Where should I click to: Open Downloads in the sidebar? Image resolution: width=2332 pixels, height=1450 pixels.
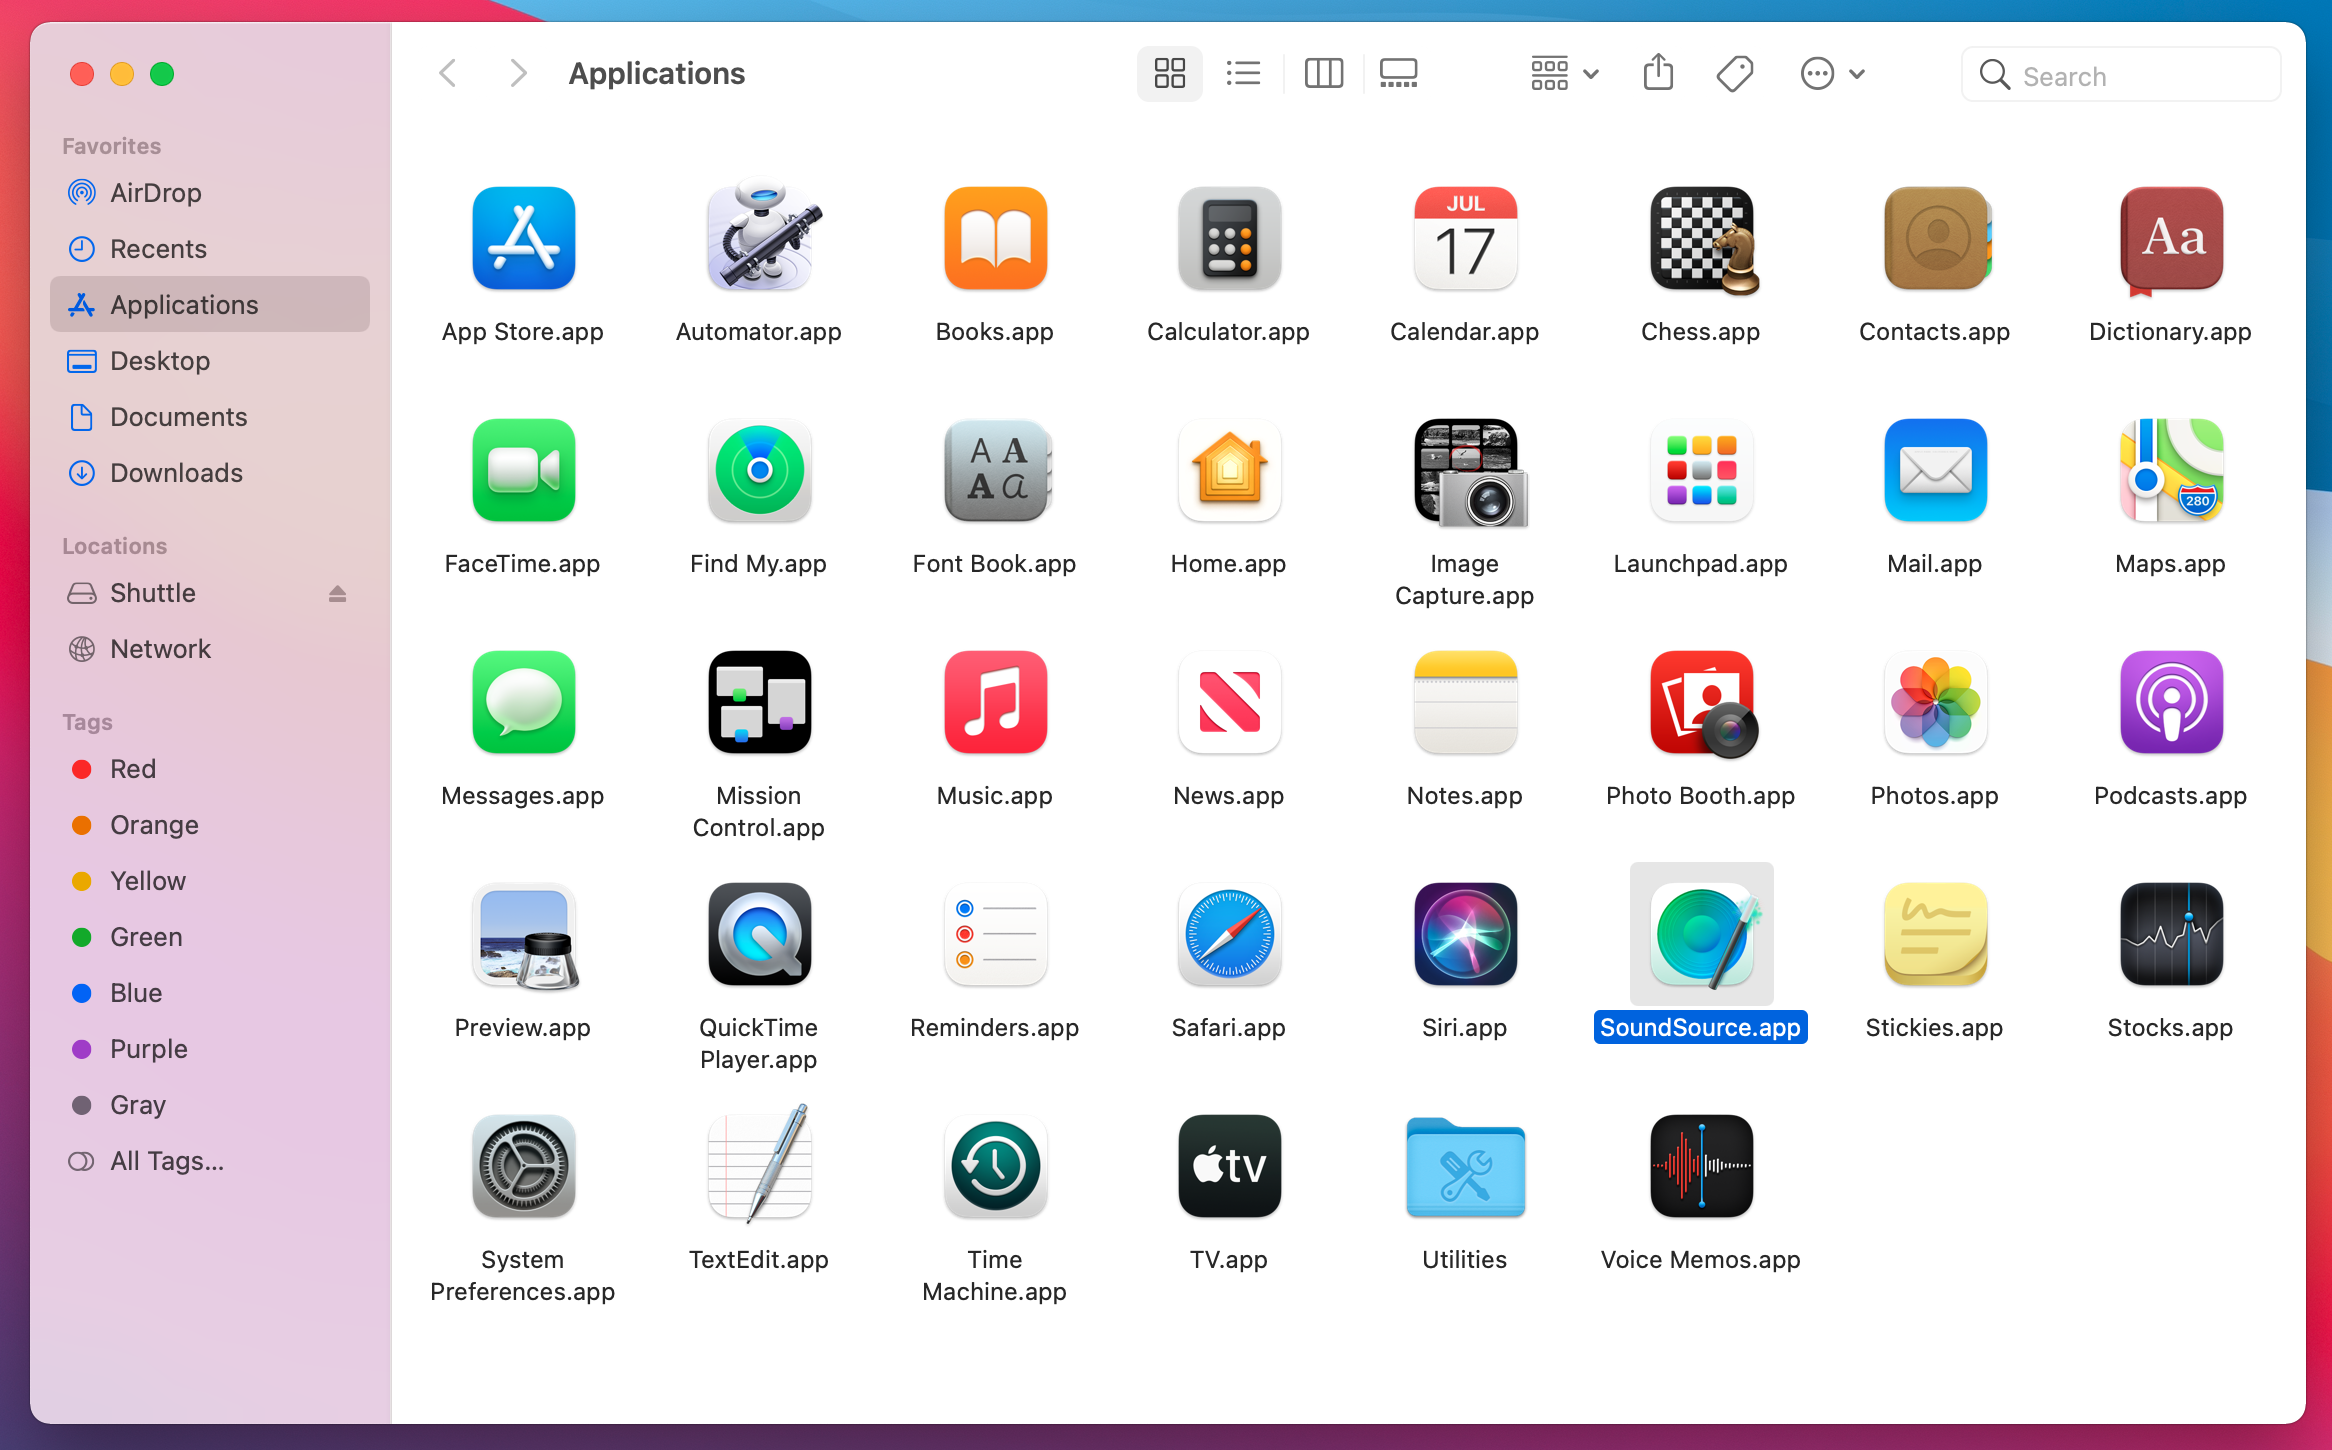(210, 473)
